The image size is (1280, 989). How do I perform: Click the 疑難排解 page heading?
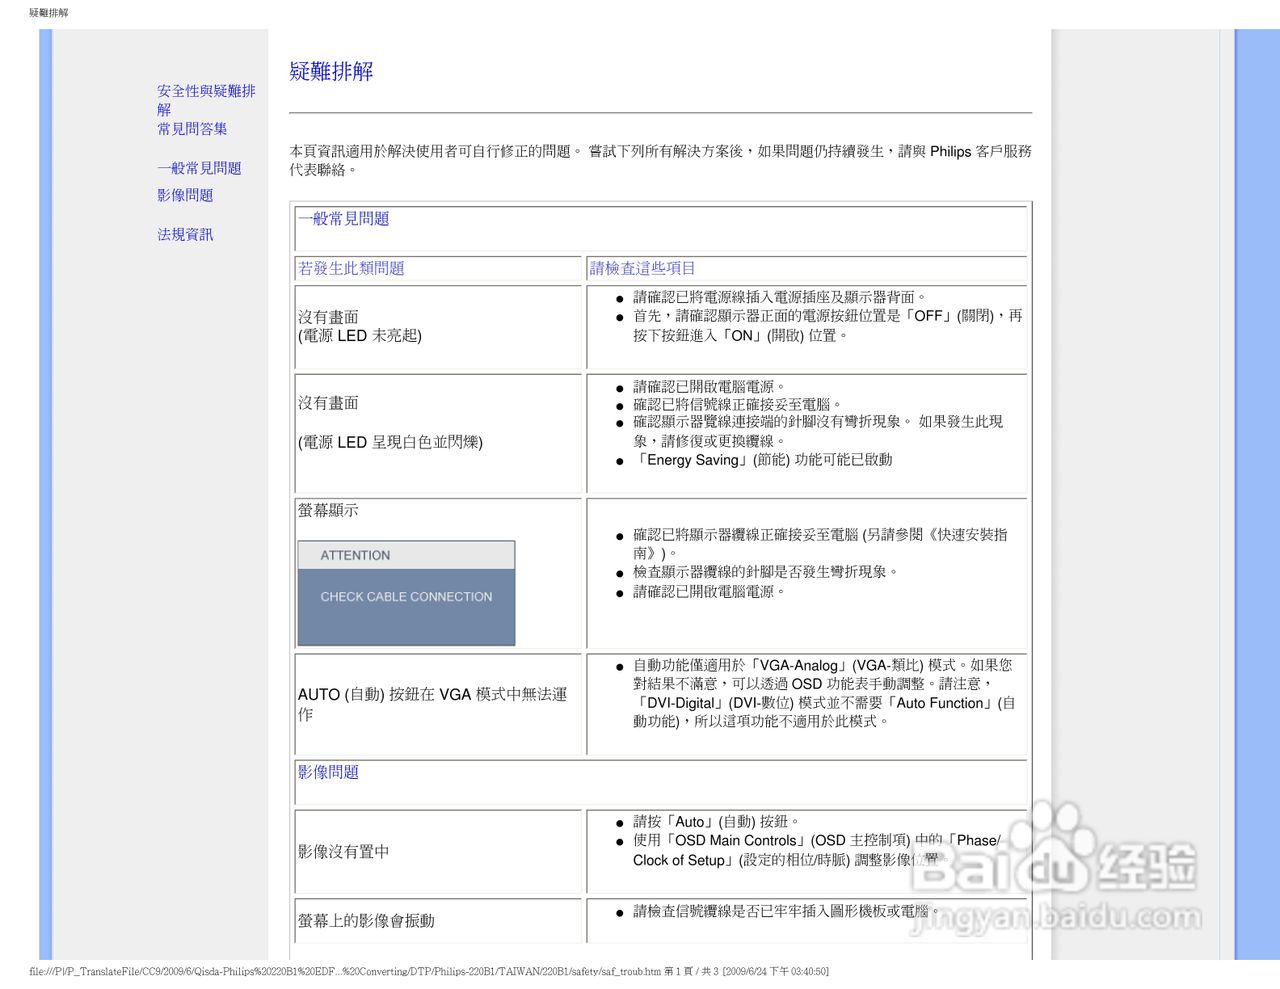click(331, 71)
